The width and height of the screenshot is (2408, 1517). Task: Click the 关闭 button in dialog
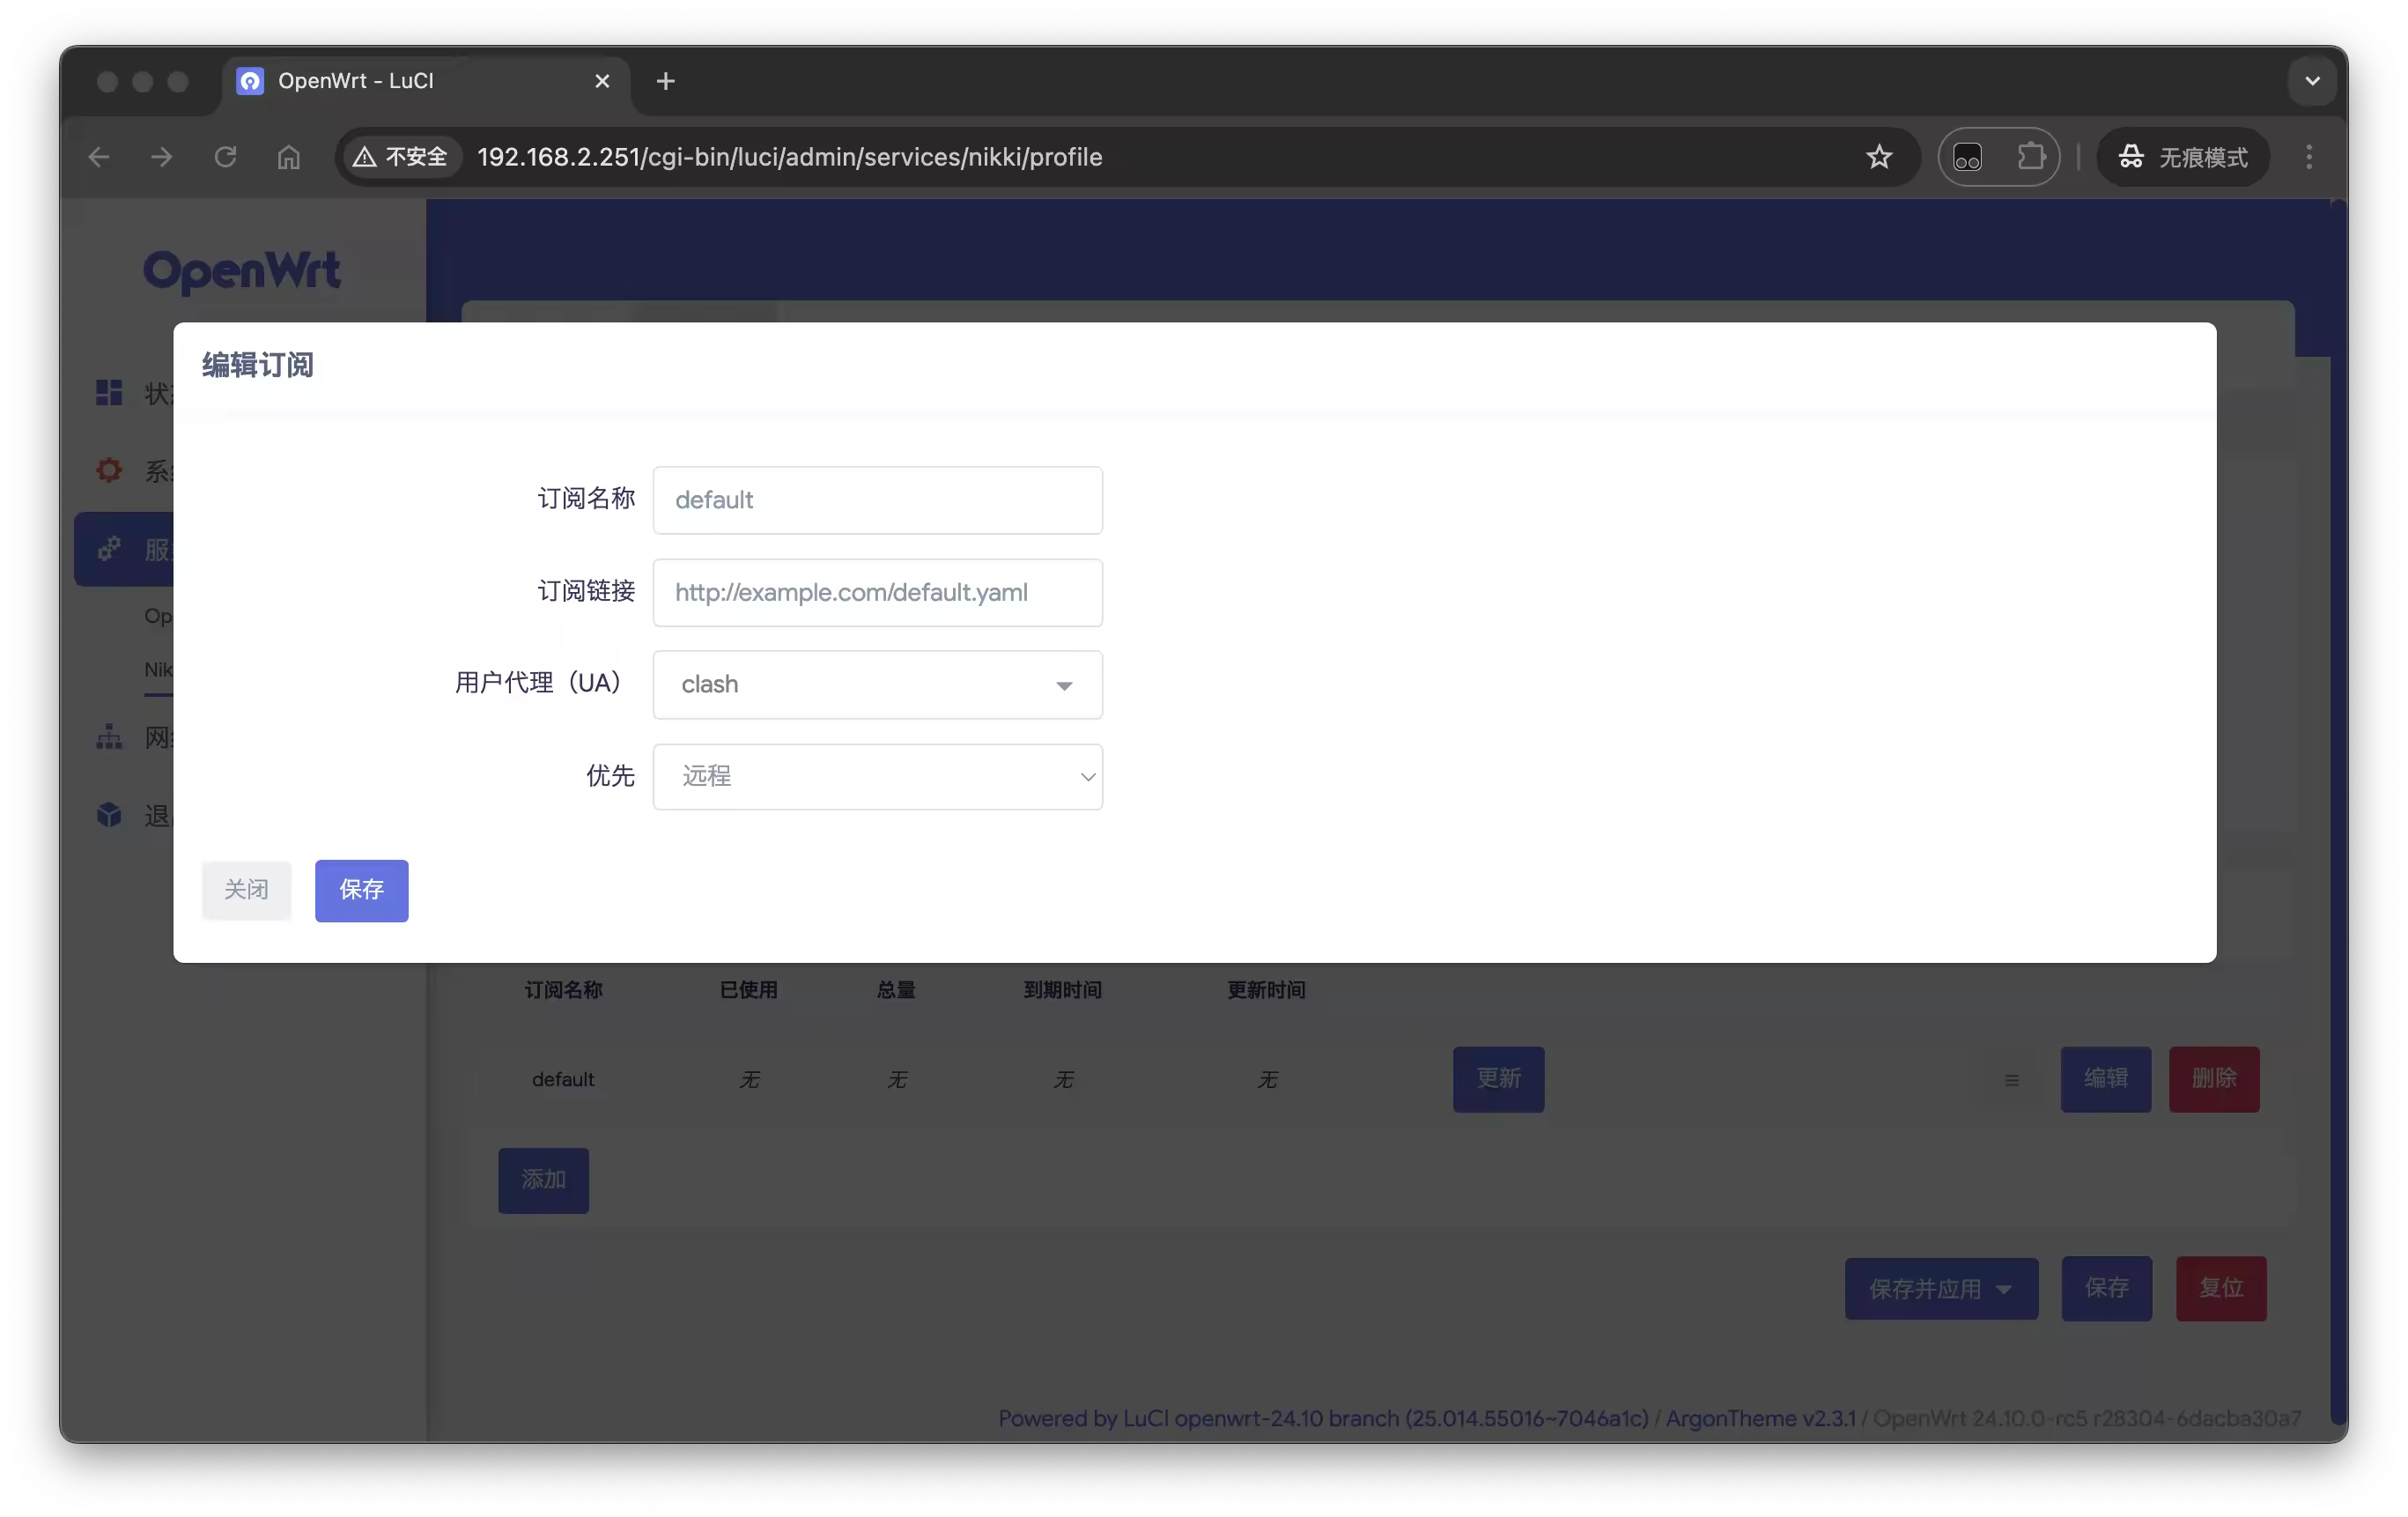[x=246, y=890]
